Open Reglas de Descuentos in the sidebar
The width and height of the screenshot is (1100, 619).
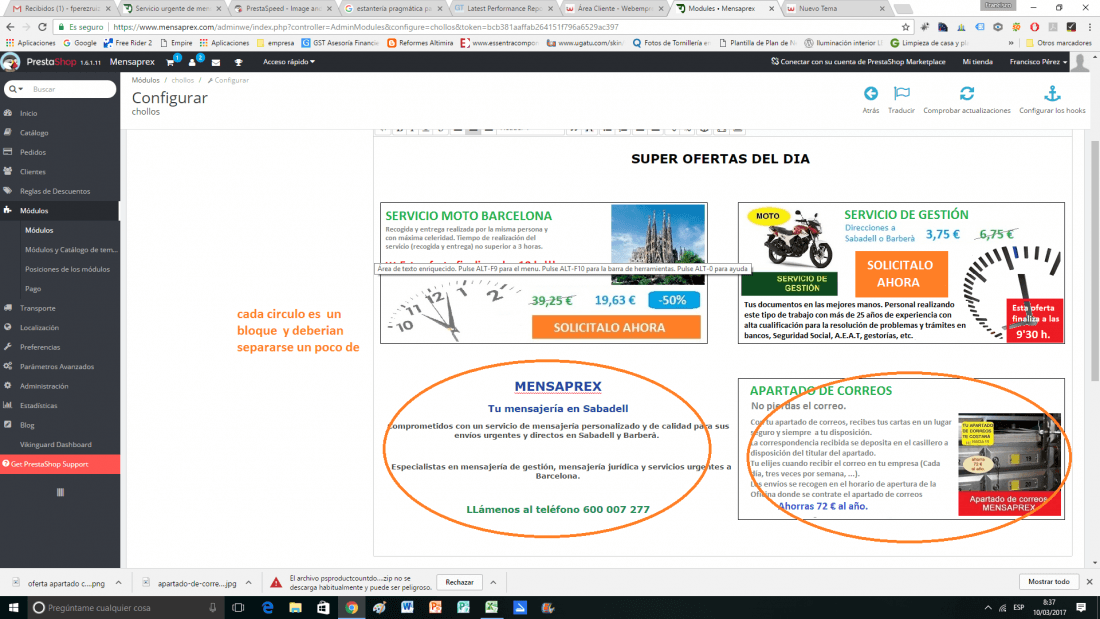point(55,191)
